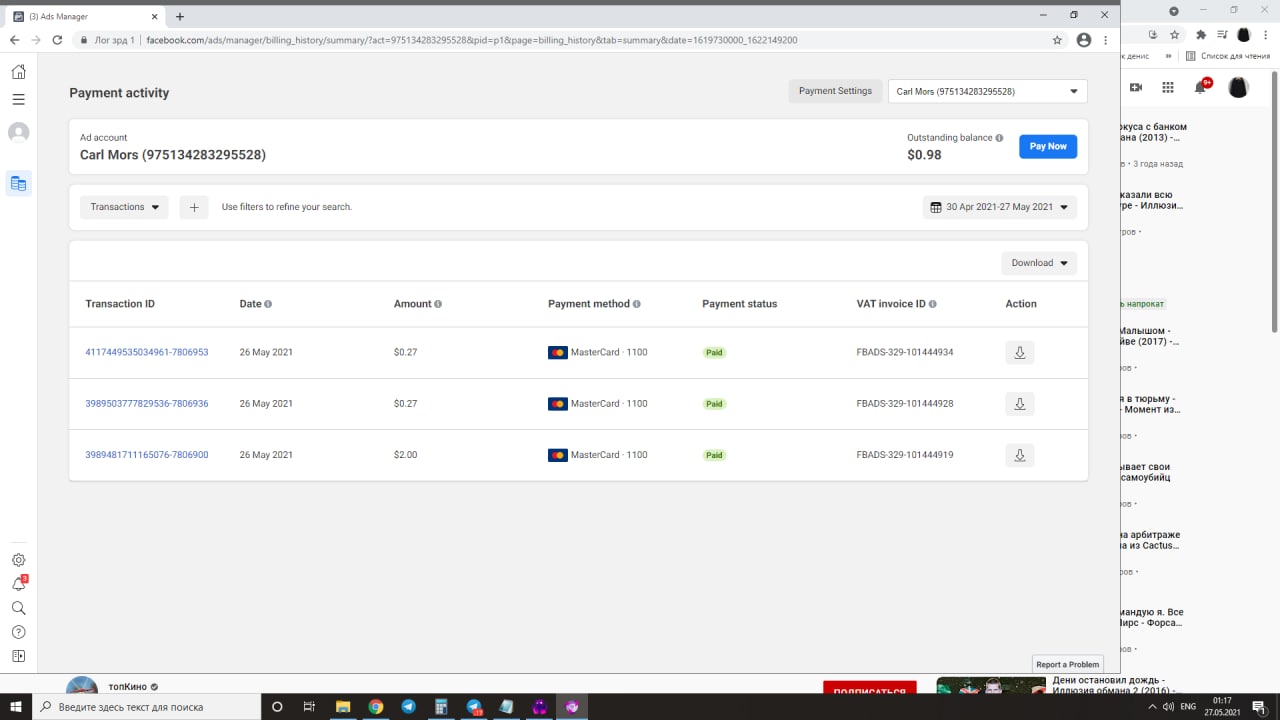Open the Ads Manager home icon in sidebar
The width and height of the screenshot is (1280, 720).
click(x=18, y=72)
